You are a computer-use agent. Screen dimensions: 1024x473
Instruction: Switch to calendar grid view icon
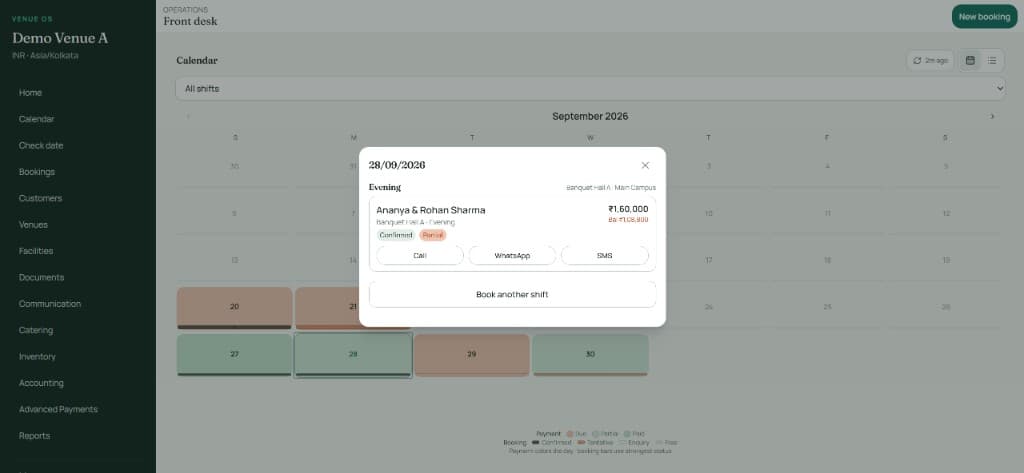(970, 61)
